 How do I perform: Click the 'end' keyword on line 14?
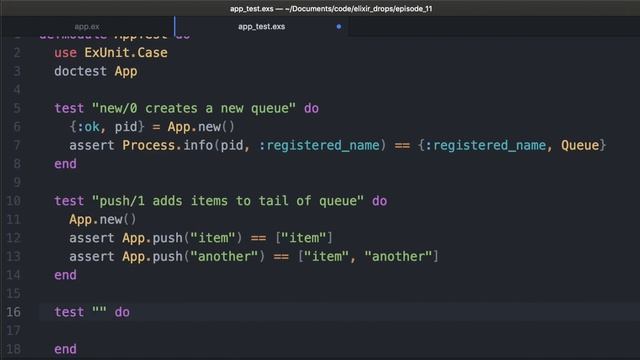tap(65, 275)
